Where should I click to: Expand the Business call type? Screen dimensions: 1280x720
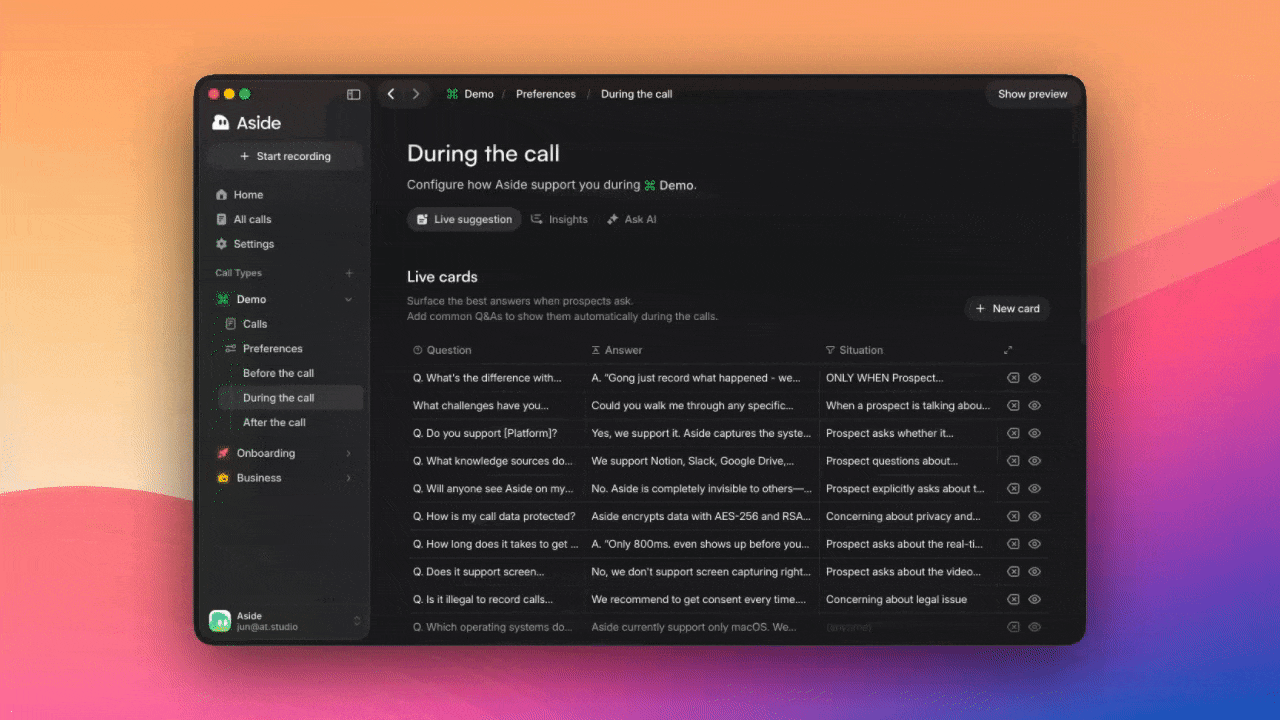pos(349,478)
